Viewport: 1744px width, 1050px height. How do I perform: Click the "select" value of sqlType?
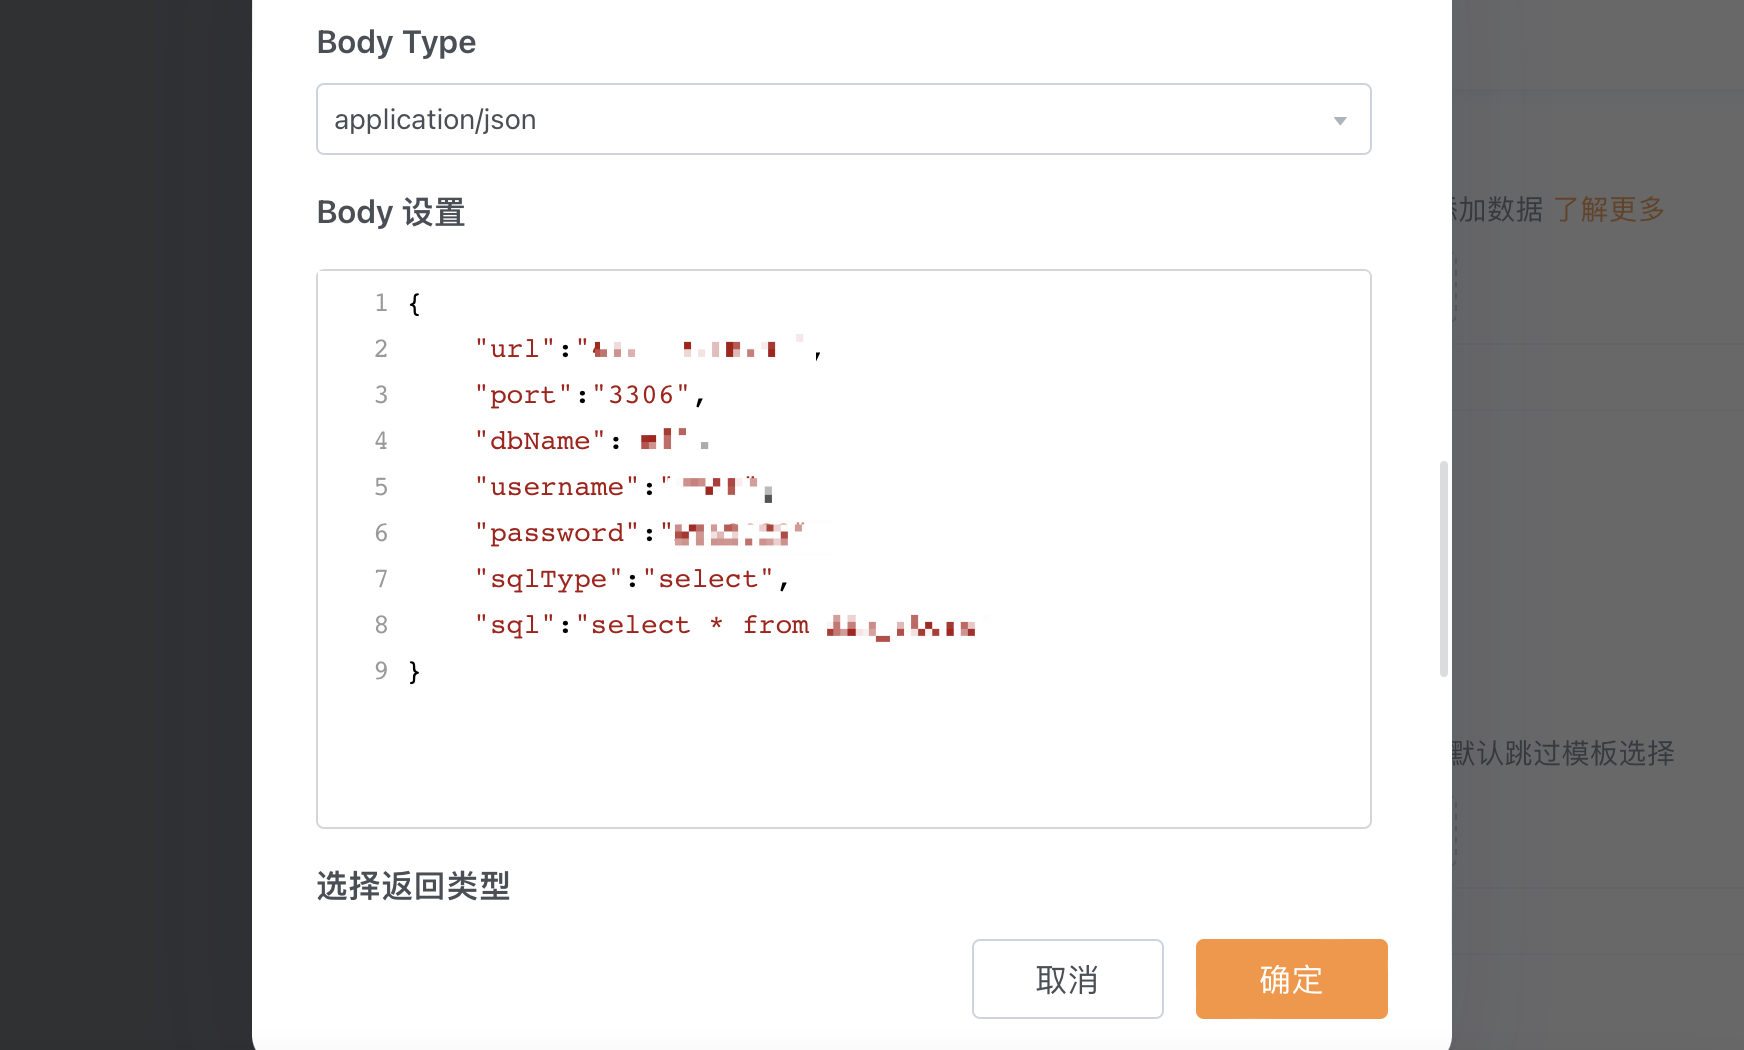point(708,579)
